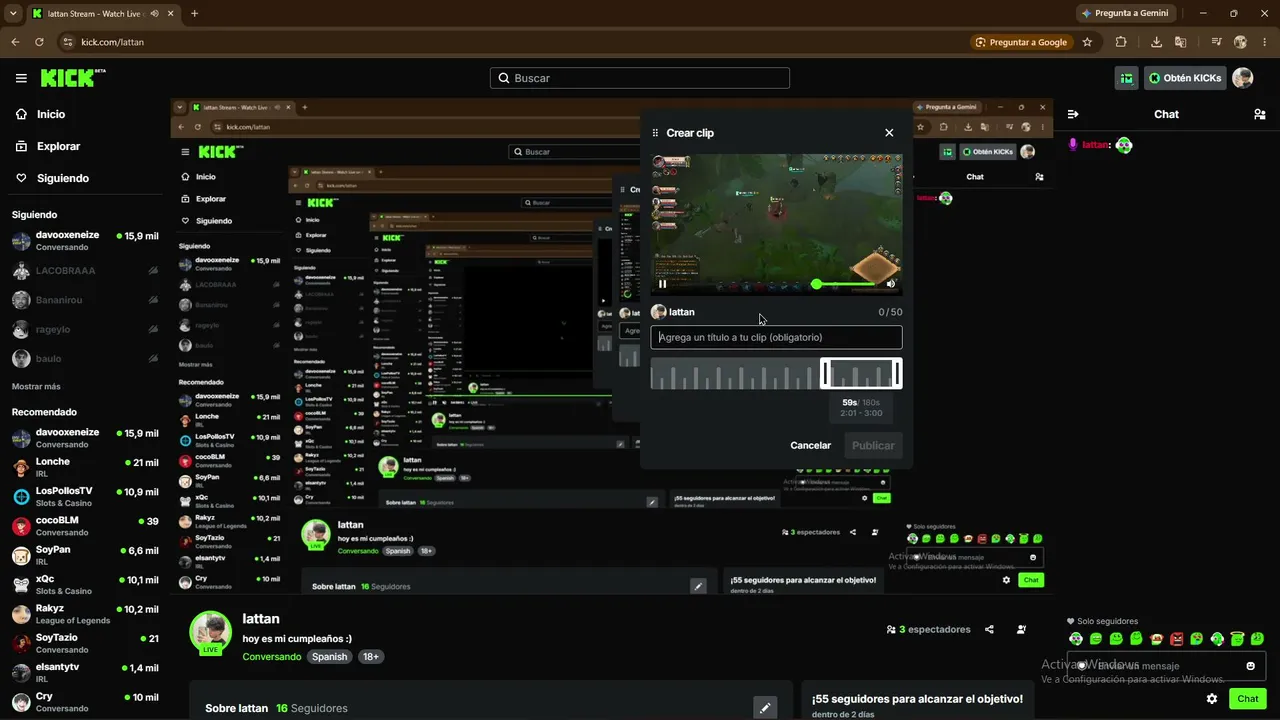Click the Chrome profile avatar
The height and width of the screenshot is (720, 1280).
tap(1241, 42)
